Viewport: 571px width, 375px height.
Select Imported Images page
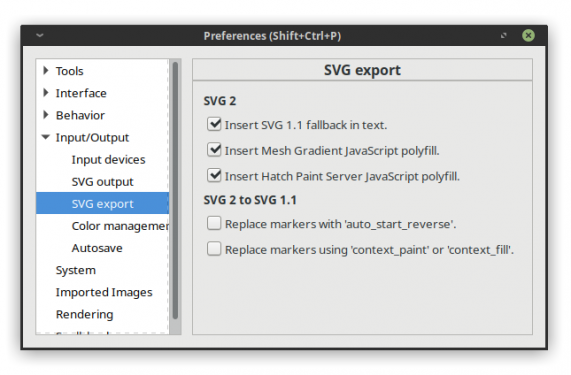coord(104,292)
